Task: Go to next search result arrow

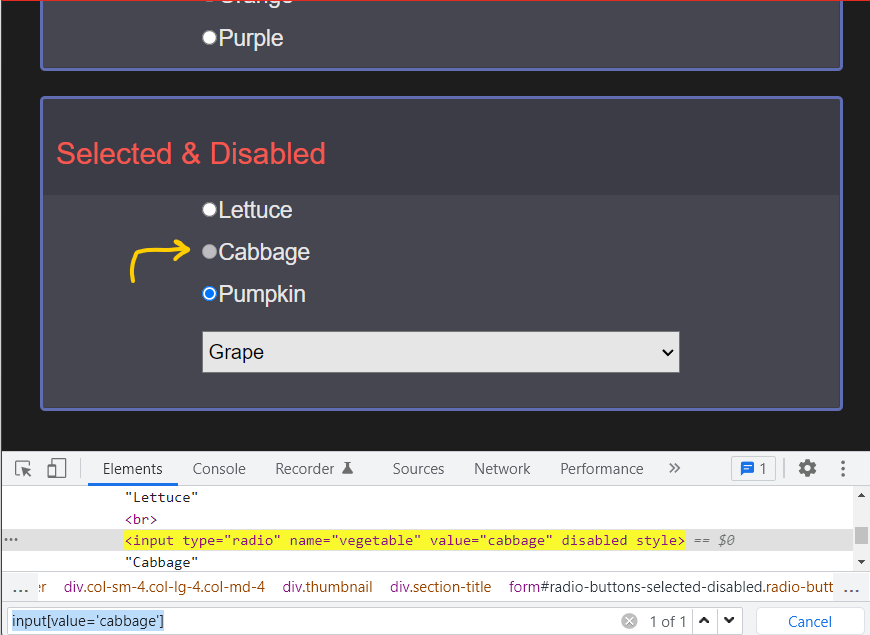Action: point(729,621)
